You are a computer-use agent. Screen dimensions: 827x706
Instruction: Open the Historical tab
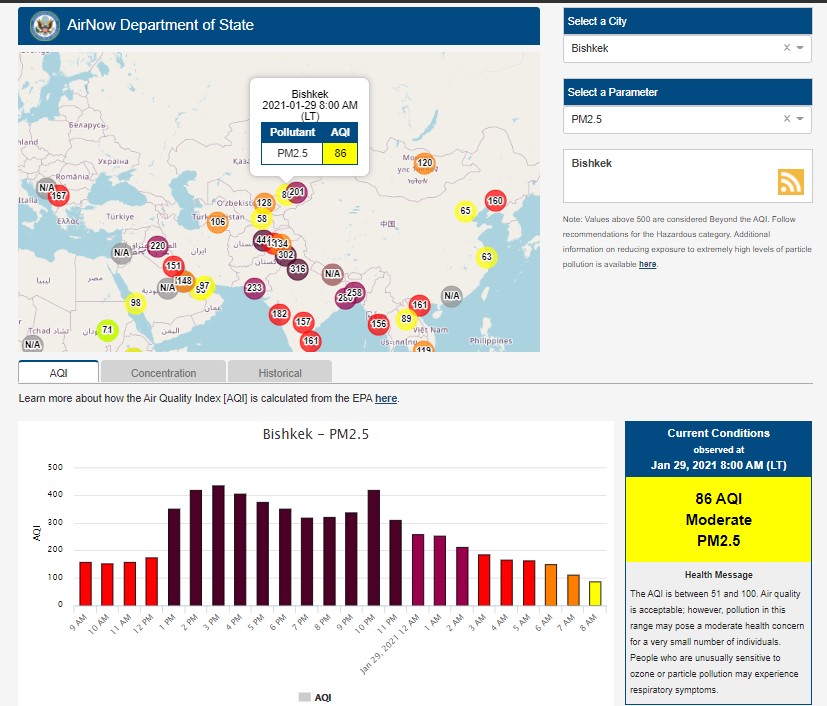pyautogui.click(x=280, y=373)
